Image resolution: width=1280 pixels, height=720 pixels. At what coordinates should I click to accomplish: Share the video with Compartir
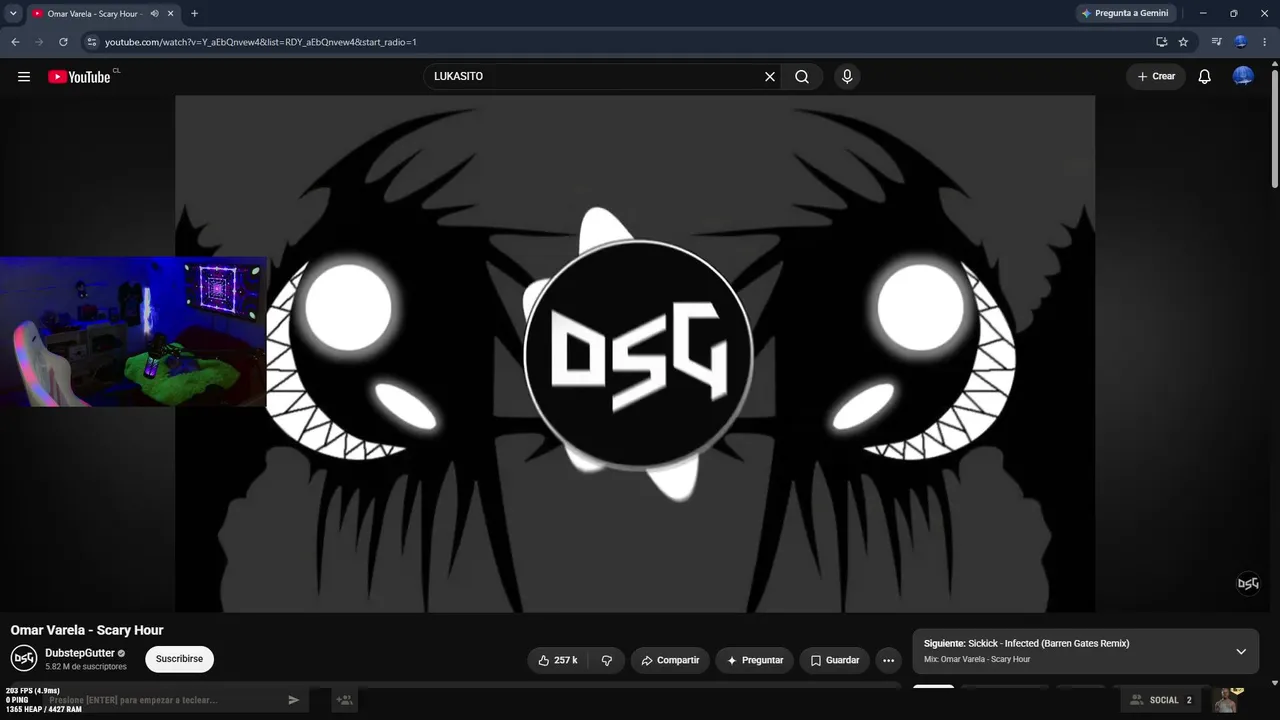coord(670,660)
